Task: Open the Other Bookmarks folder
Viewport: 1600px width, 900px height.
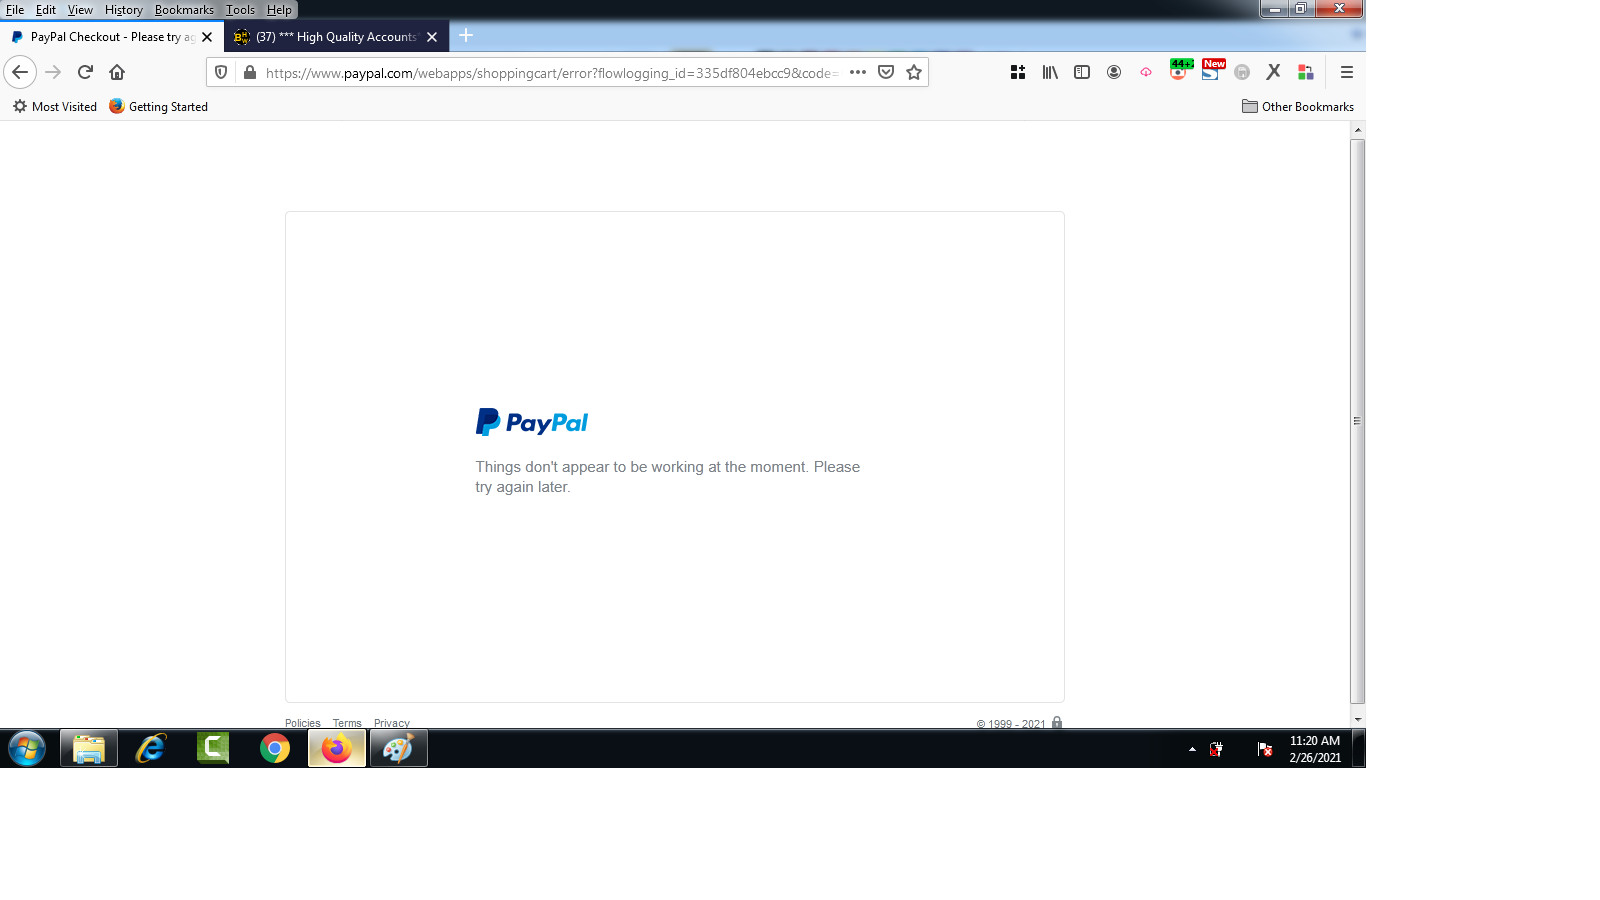Action: [1298, 107]
